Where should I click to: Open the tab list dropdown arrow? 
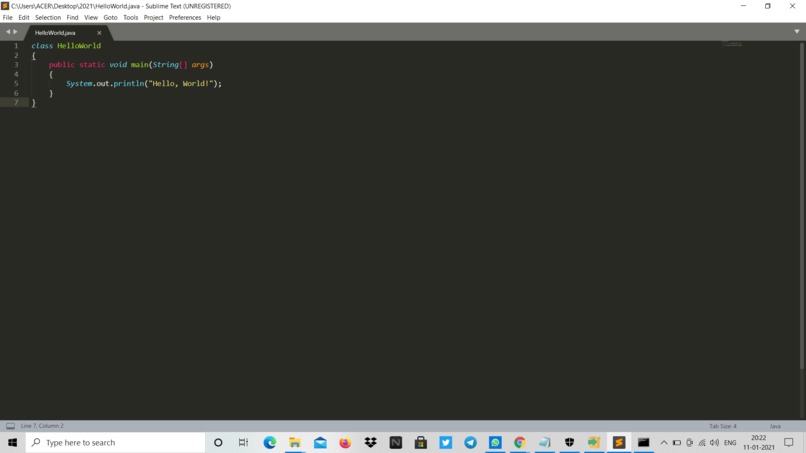pyautogui.click(x=797, y=32)
